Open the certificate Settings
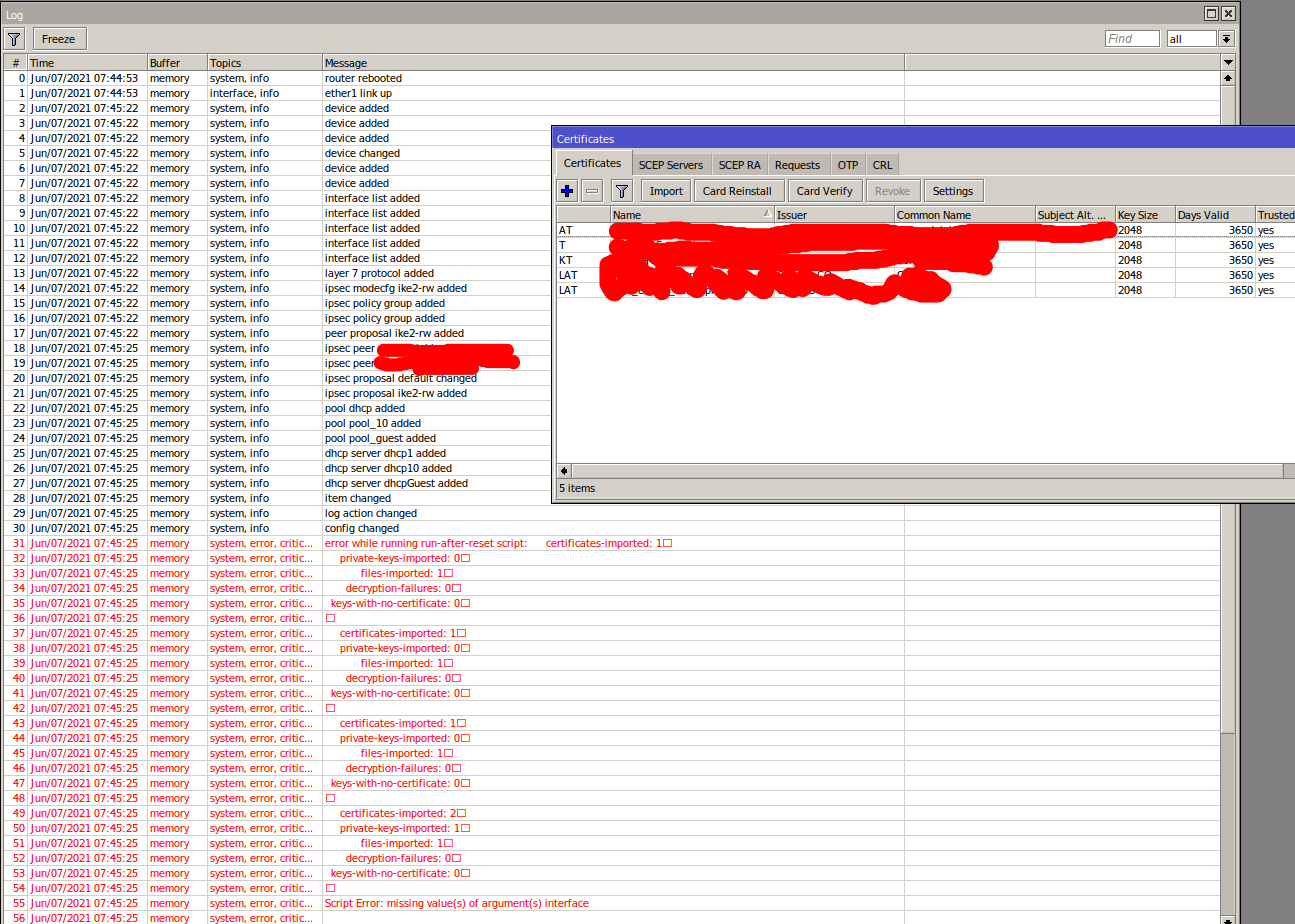Screen dimensions: 1295x924 click(953, 190)
